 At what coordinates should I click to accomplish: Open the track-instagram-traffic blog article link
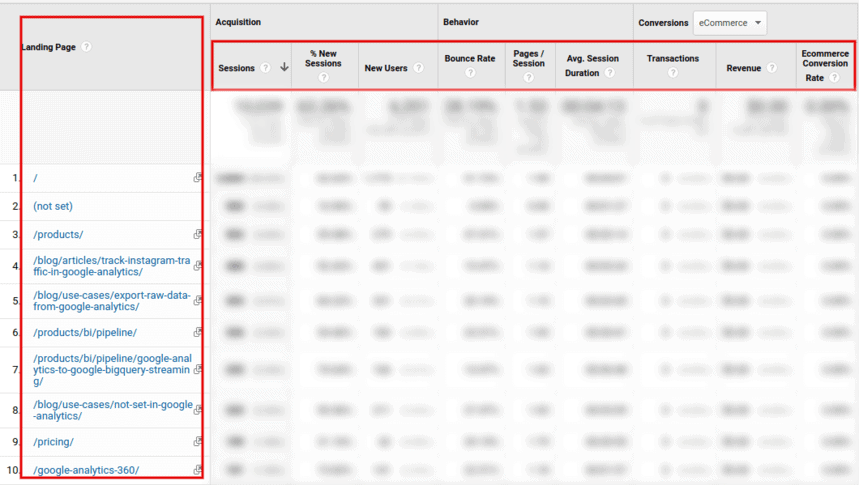coord(112,266)
